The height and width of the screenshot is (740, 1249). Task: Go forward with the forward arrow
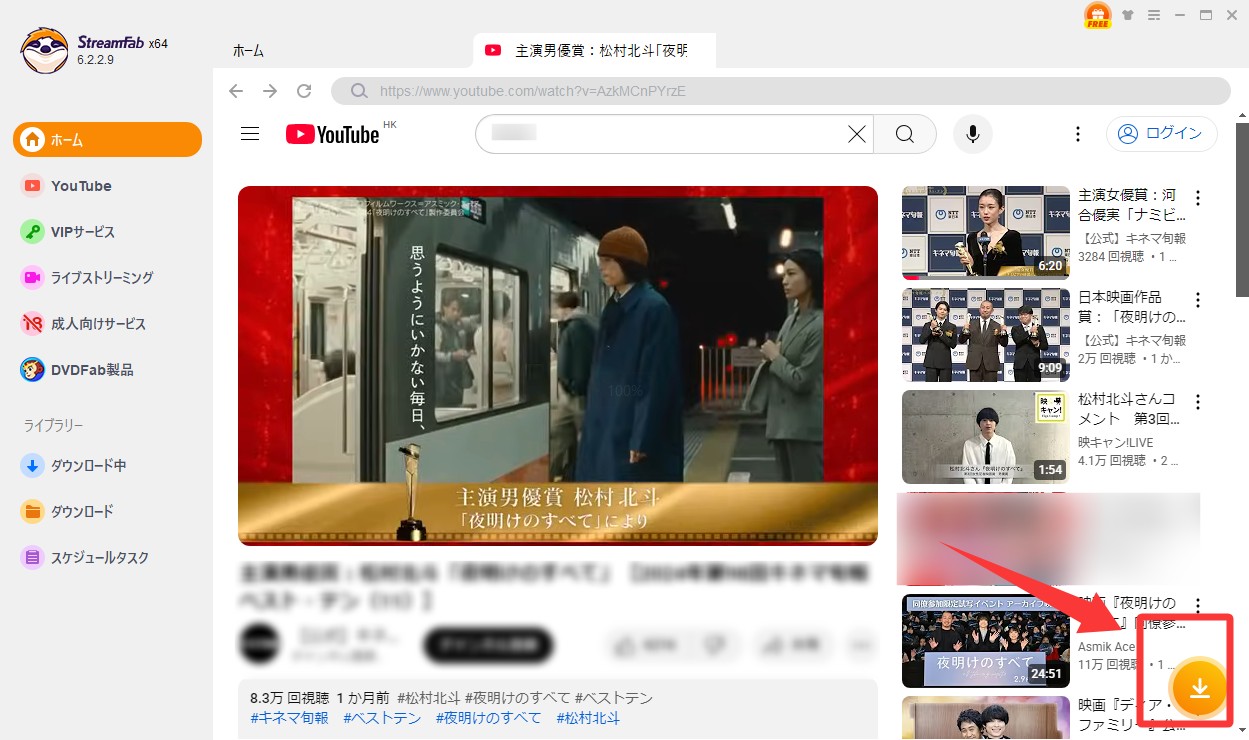(x=270, y=91)
